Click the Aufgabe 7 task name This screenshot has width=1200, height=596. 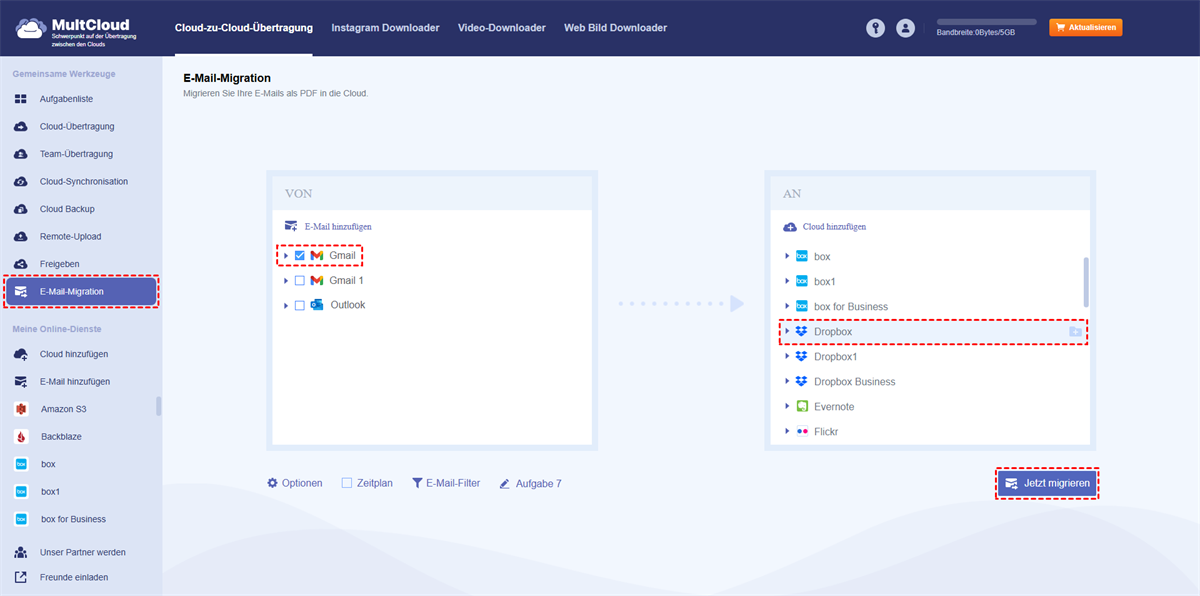point(538,484)
